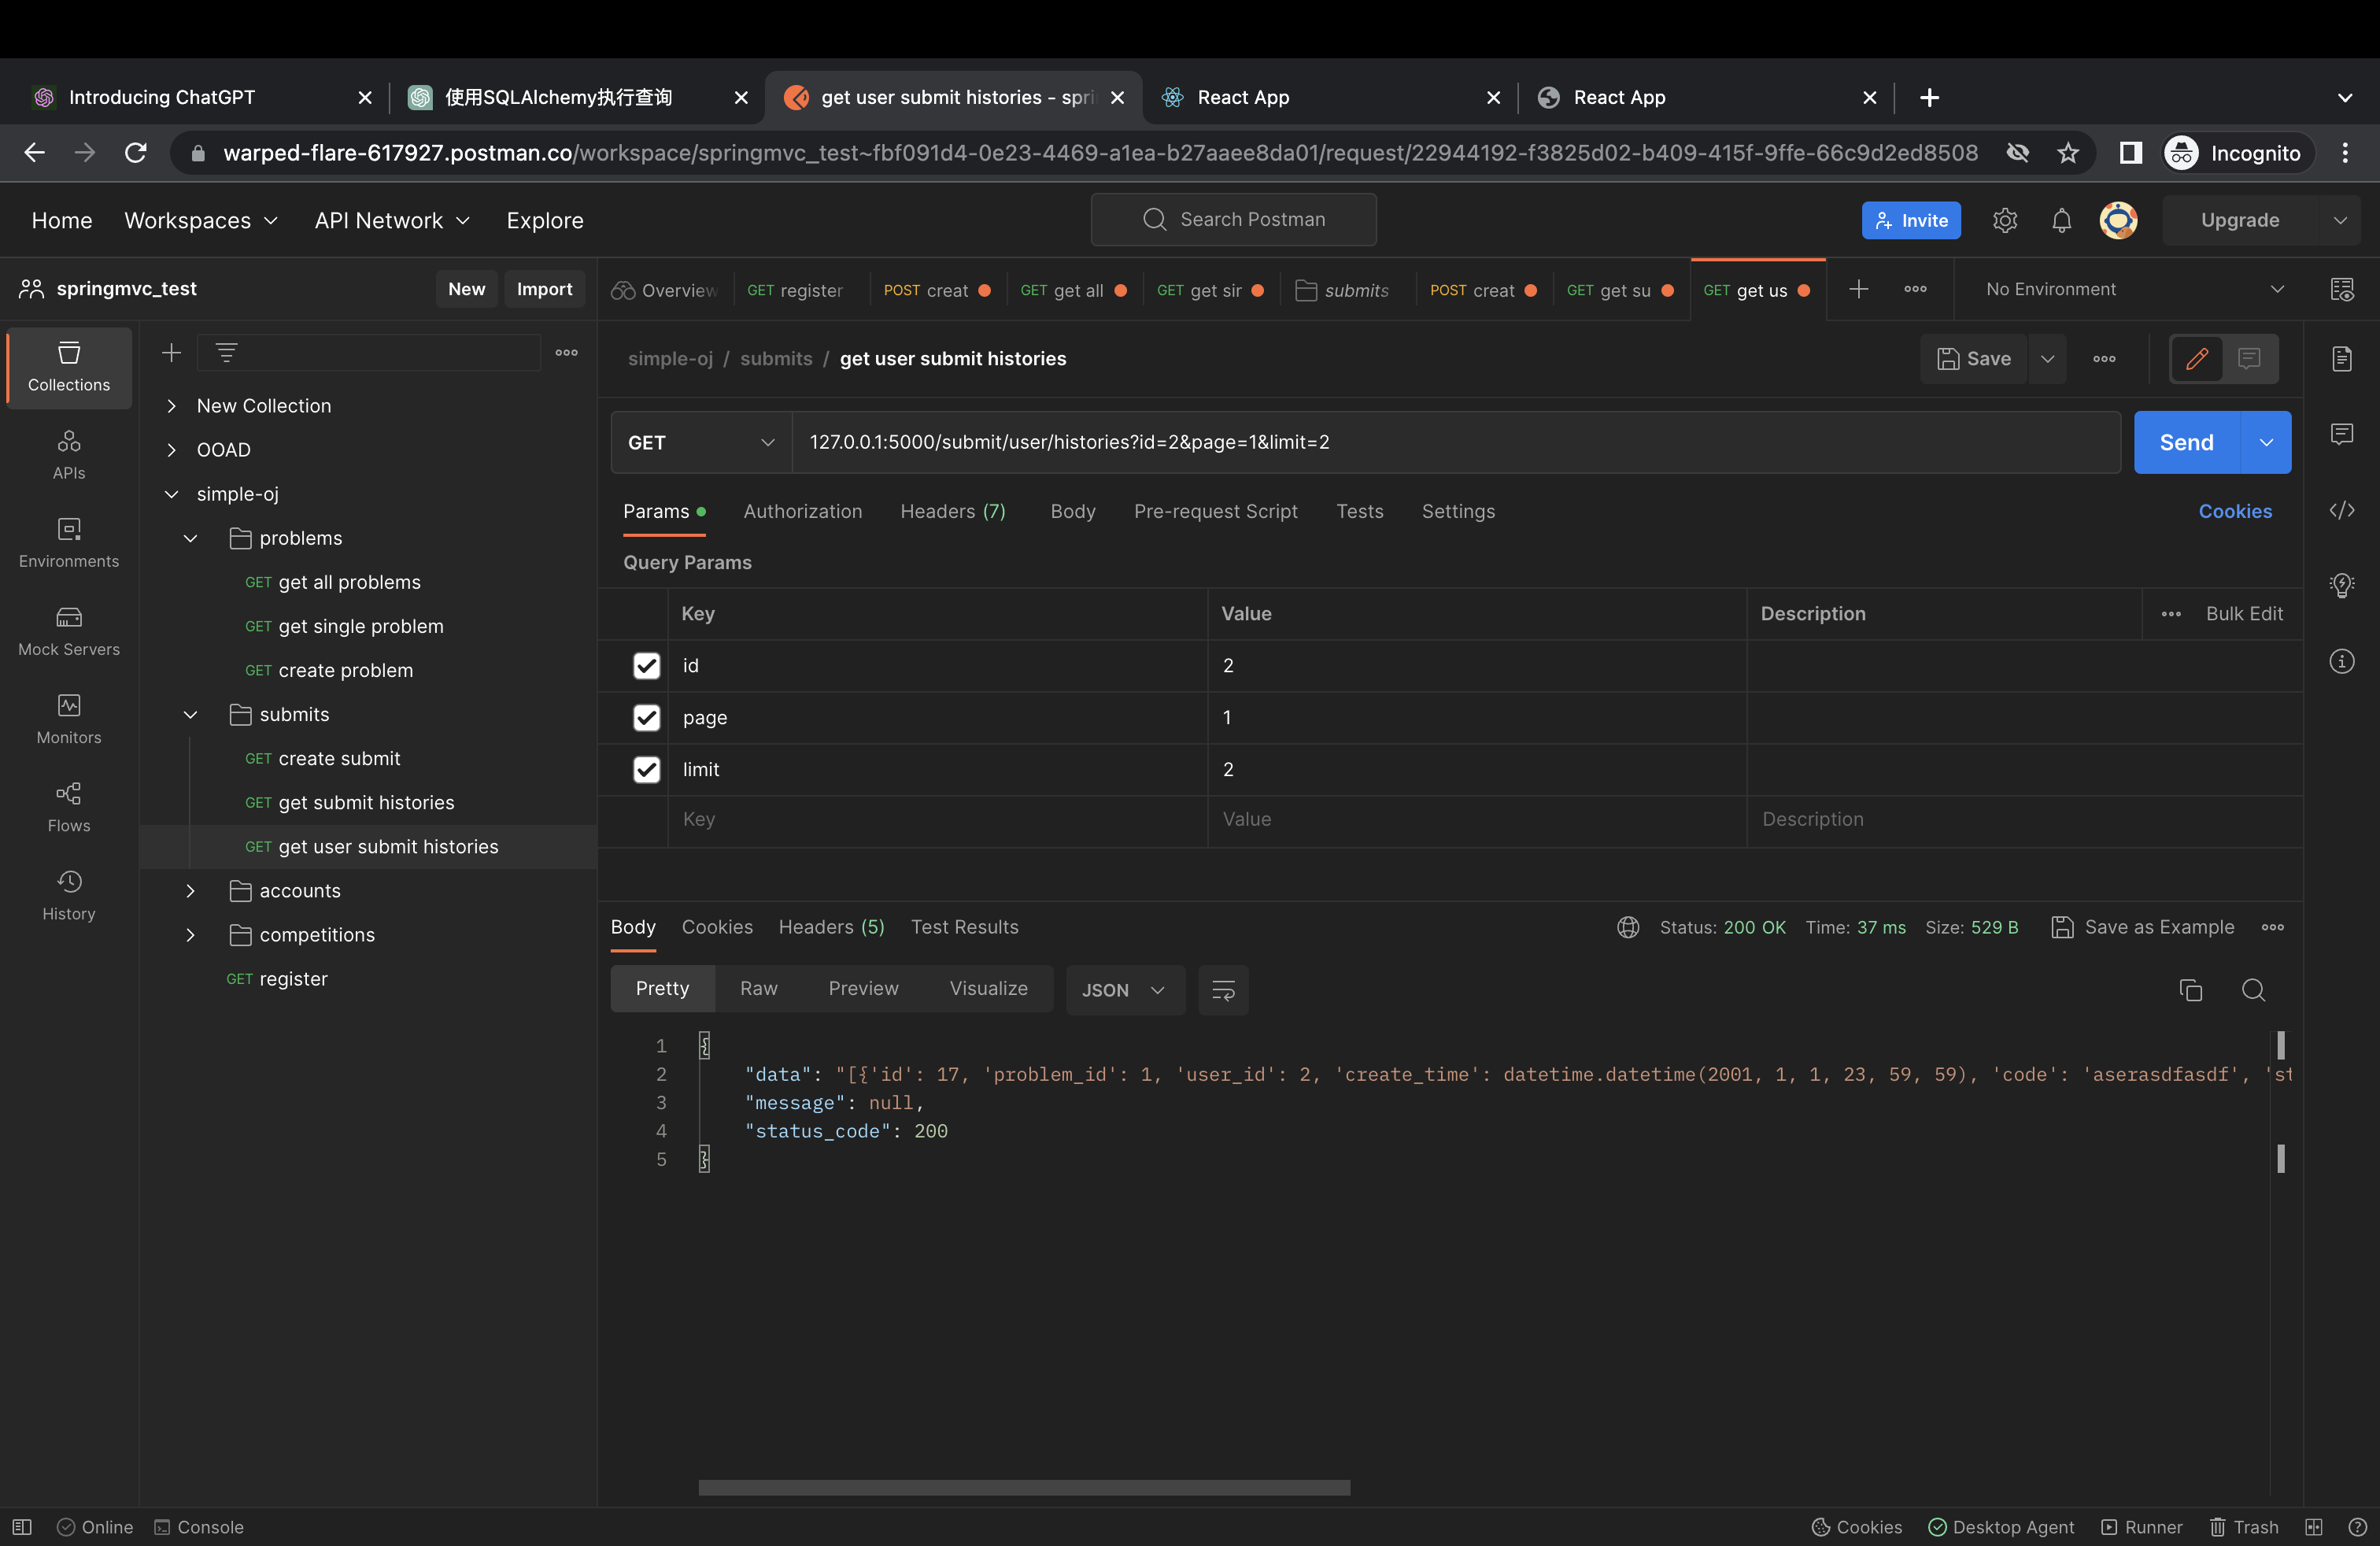Open the Runner in status bar

[x=2142, y=1527]
